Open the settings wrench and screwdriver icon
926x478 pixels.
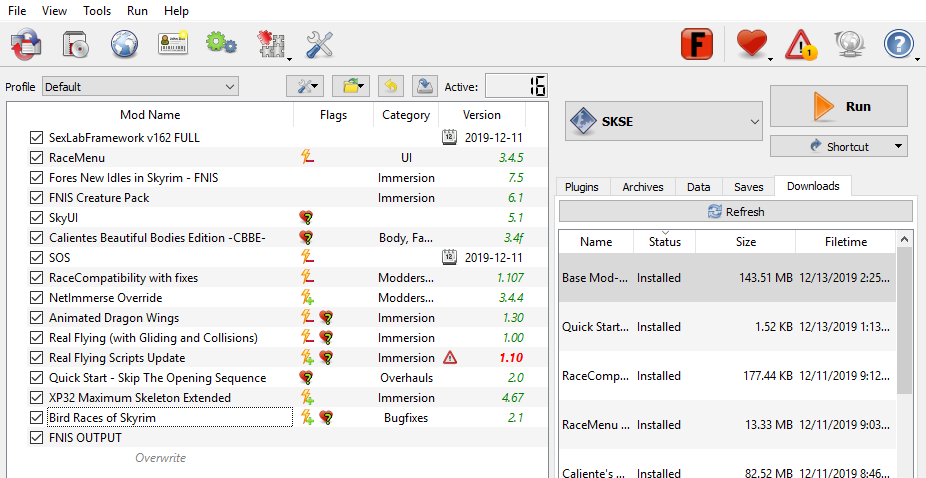(x=319, y=45)
